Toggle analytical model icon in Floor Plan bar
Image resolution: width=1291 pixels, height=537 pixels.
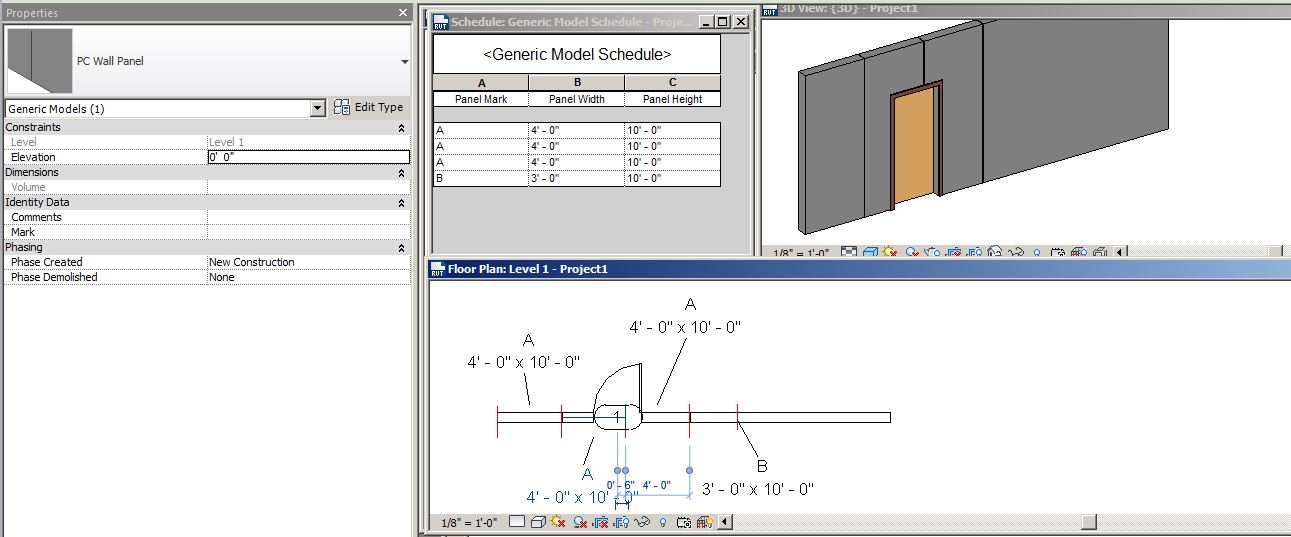704,522
